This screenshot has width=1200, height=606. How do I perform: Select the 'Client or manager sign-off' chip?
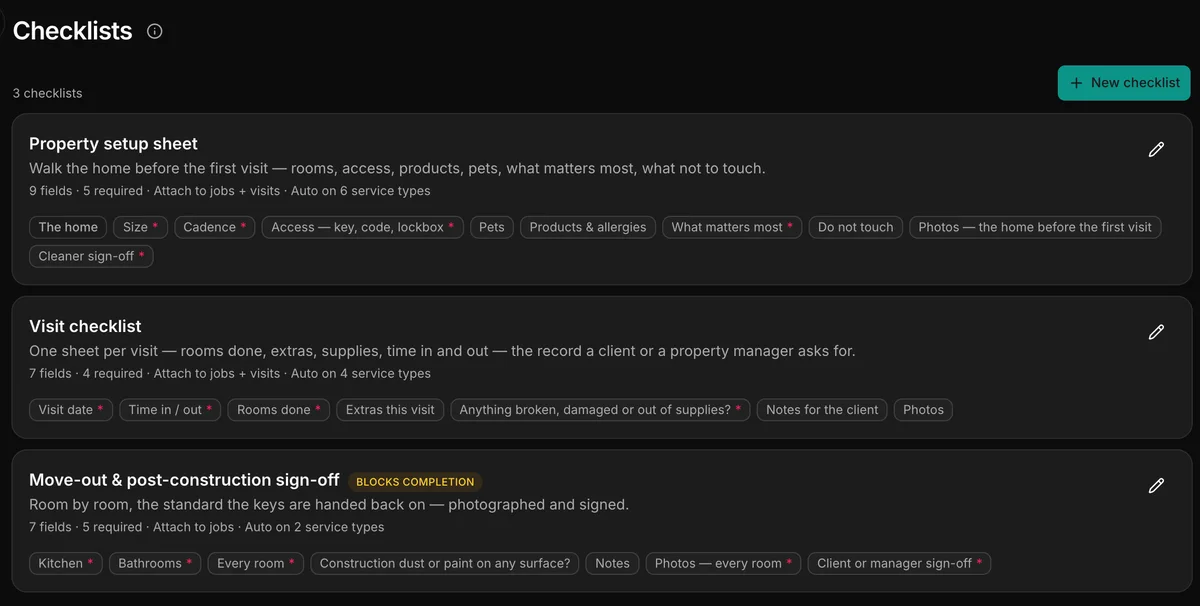pyautogui.click(x=899, y=563)
